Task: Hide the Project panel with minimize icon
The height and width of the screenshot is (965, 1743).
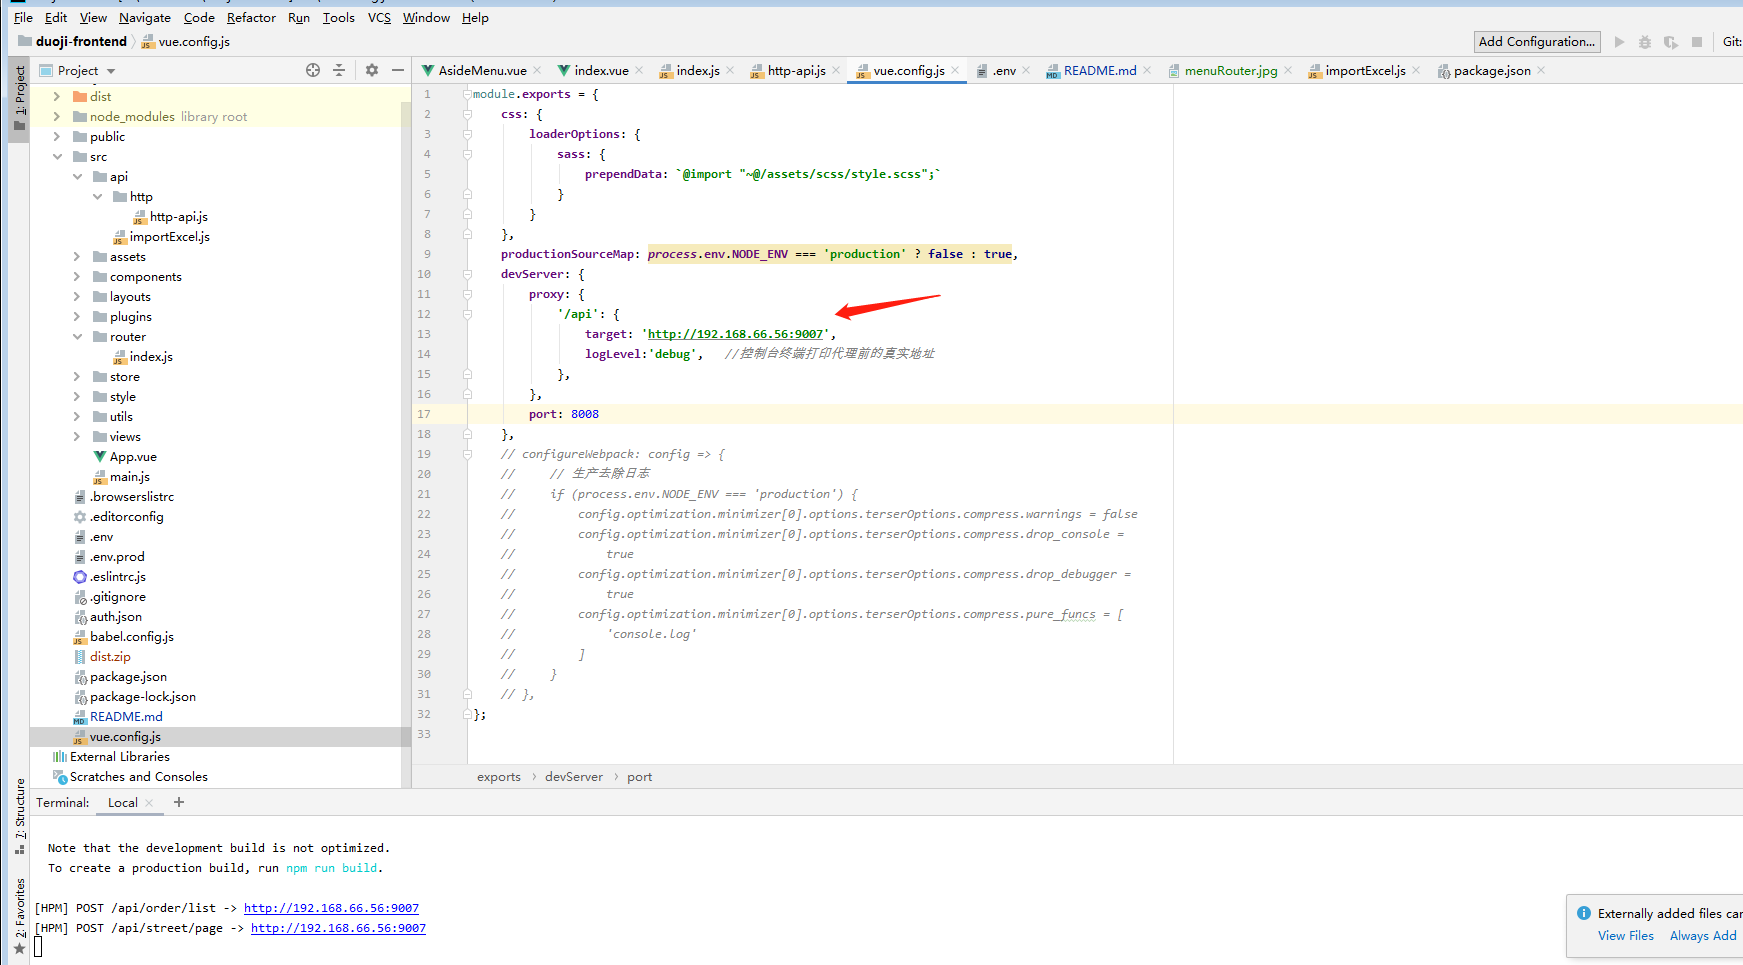Action: point(397,70)
